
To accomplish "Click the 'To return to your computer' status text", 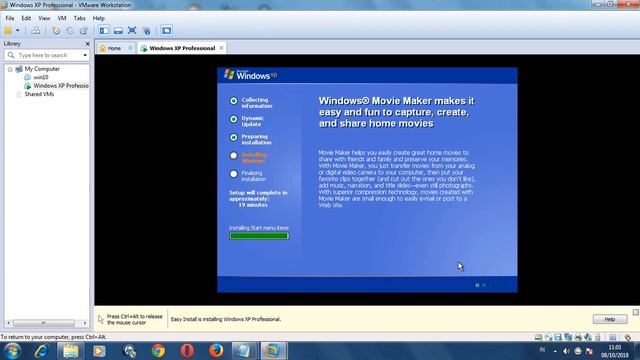I will tap(53, 337).
